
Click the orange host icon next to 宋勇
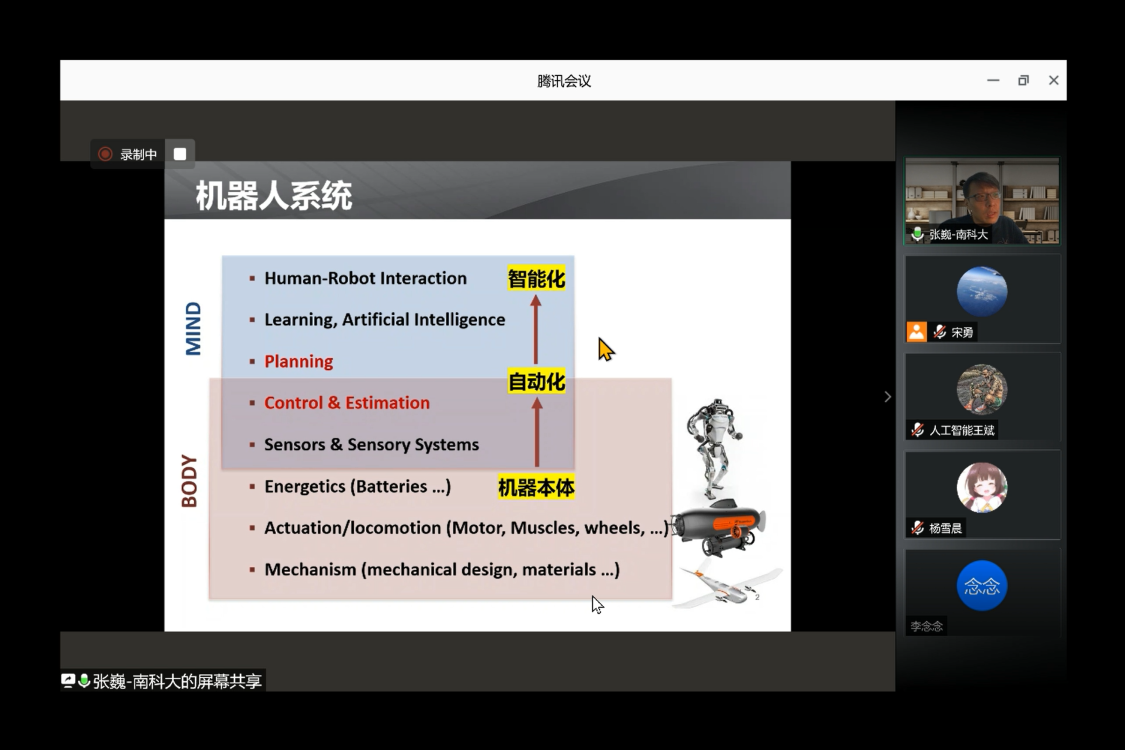click(x=917, y=332)
